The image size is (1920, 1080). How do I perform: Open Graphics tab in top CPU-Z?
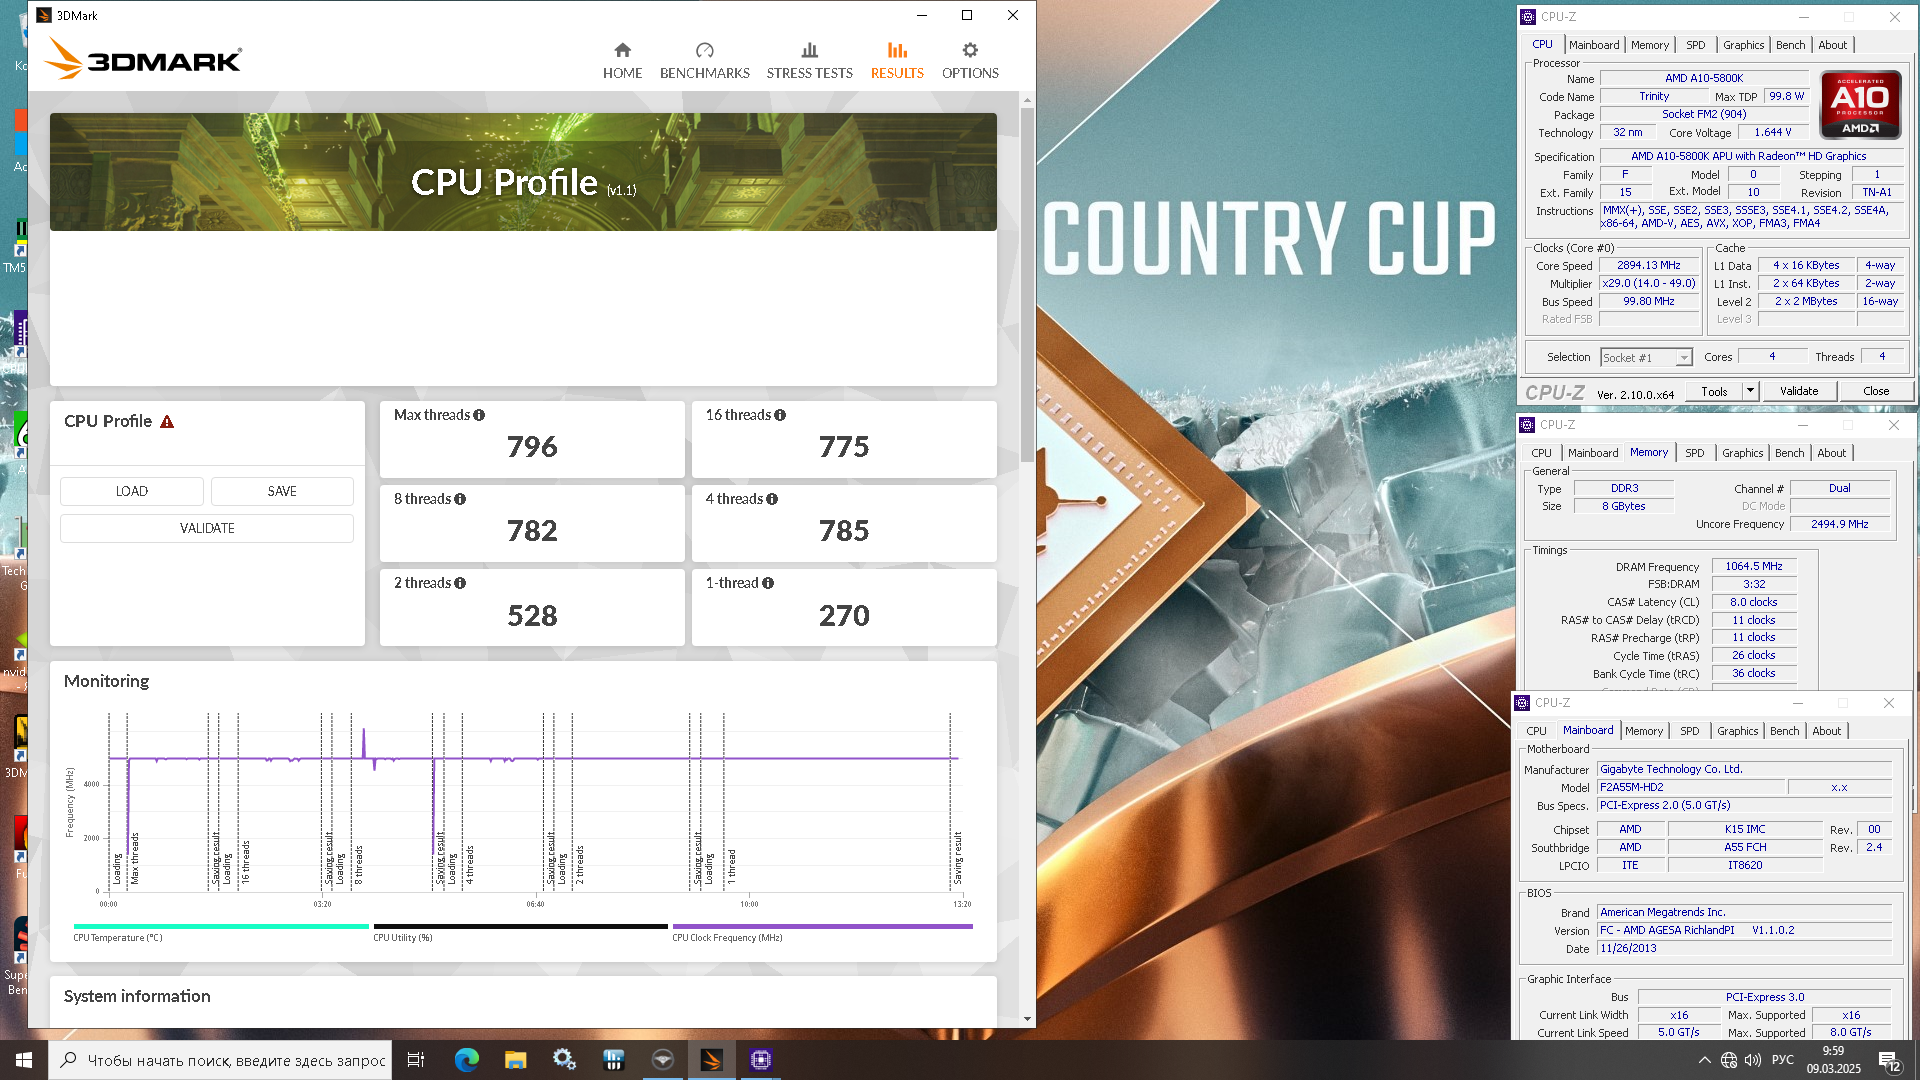coord(1744,45)
